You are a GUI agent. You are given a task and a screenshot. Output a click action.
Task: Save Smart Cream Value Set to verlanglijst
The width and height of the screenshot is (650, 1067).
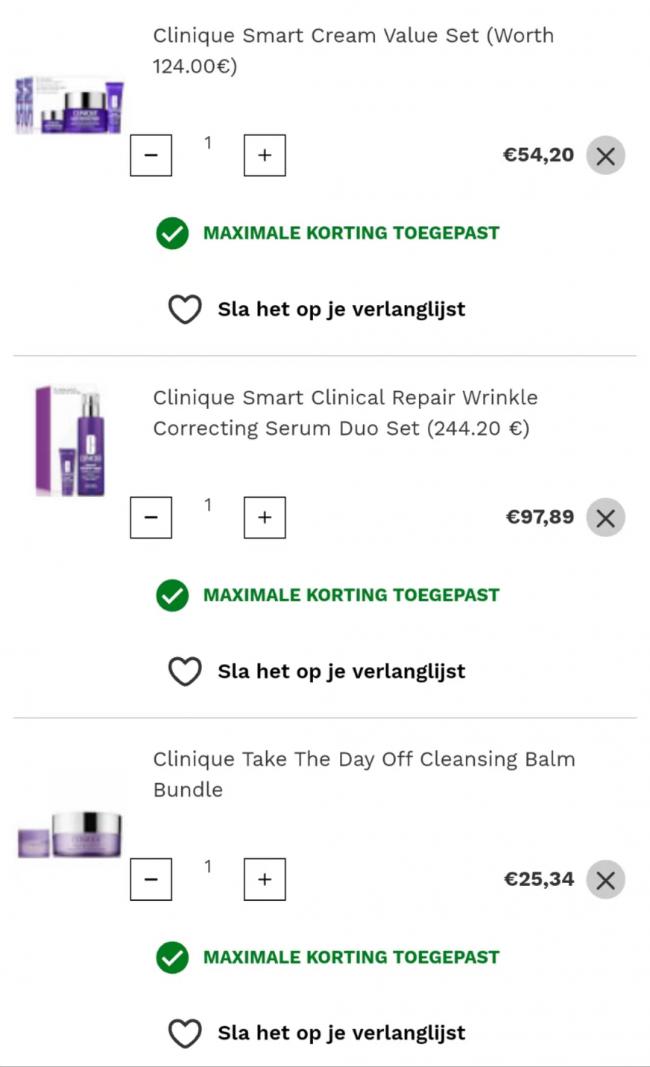click(x=341, y=309)
